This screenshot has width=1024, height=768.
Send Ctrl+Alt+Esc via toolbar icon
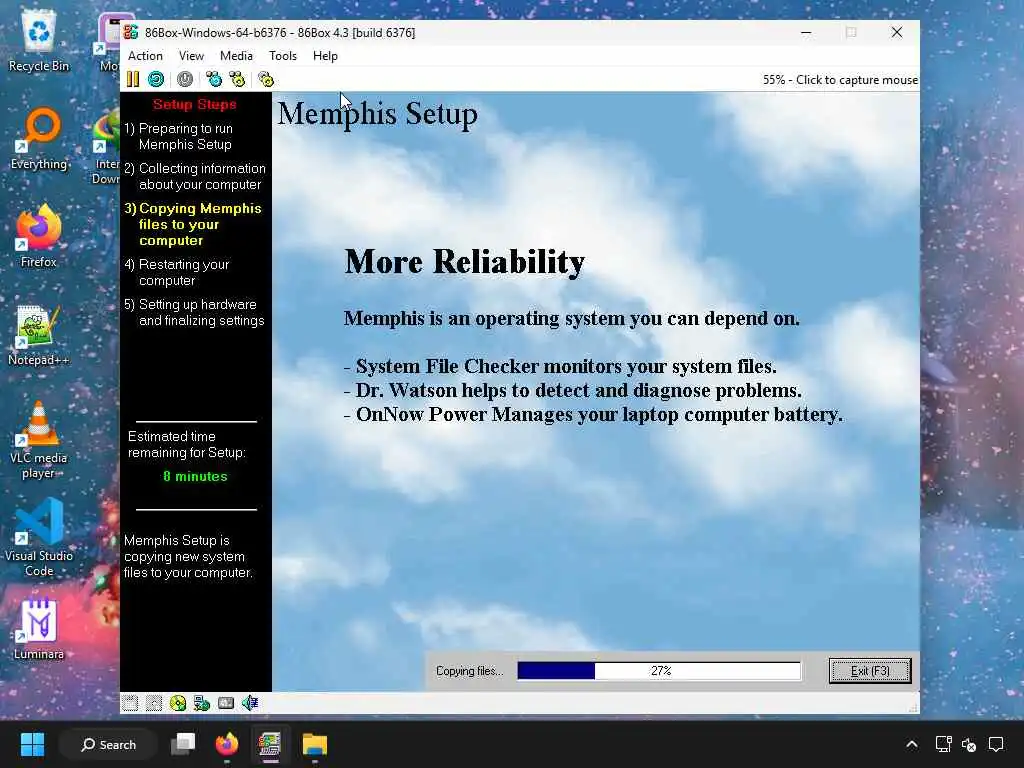[x=237, y=80]
